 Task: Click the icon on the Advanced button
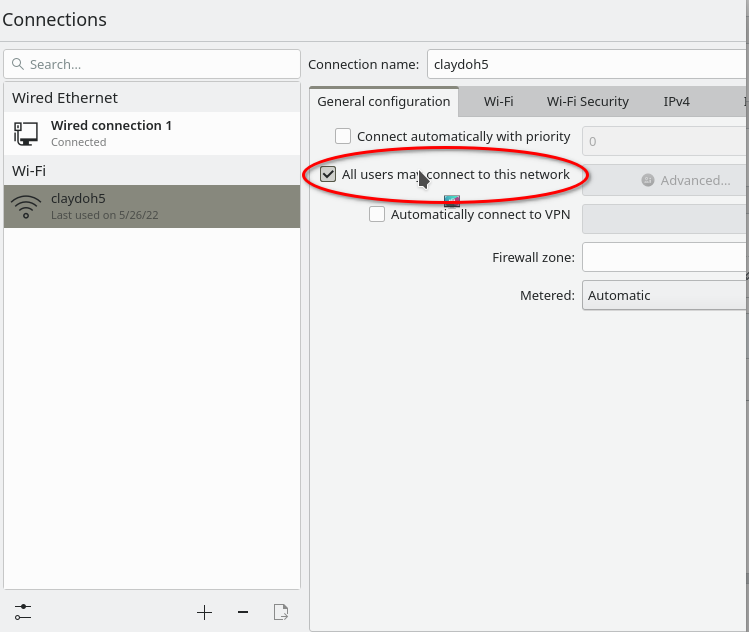647,180
